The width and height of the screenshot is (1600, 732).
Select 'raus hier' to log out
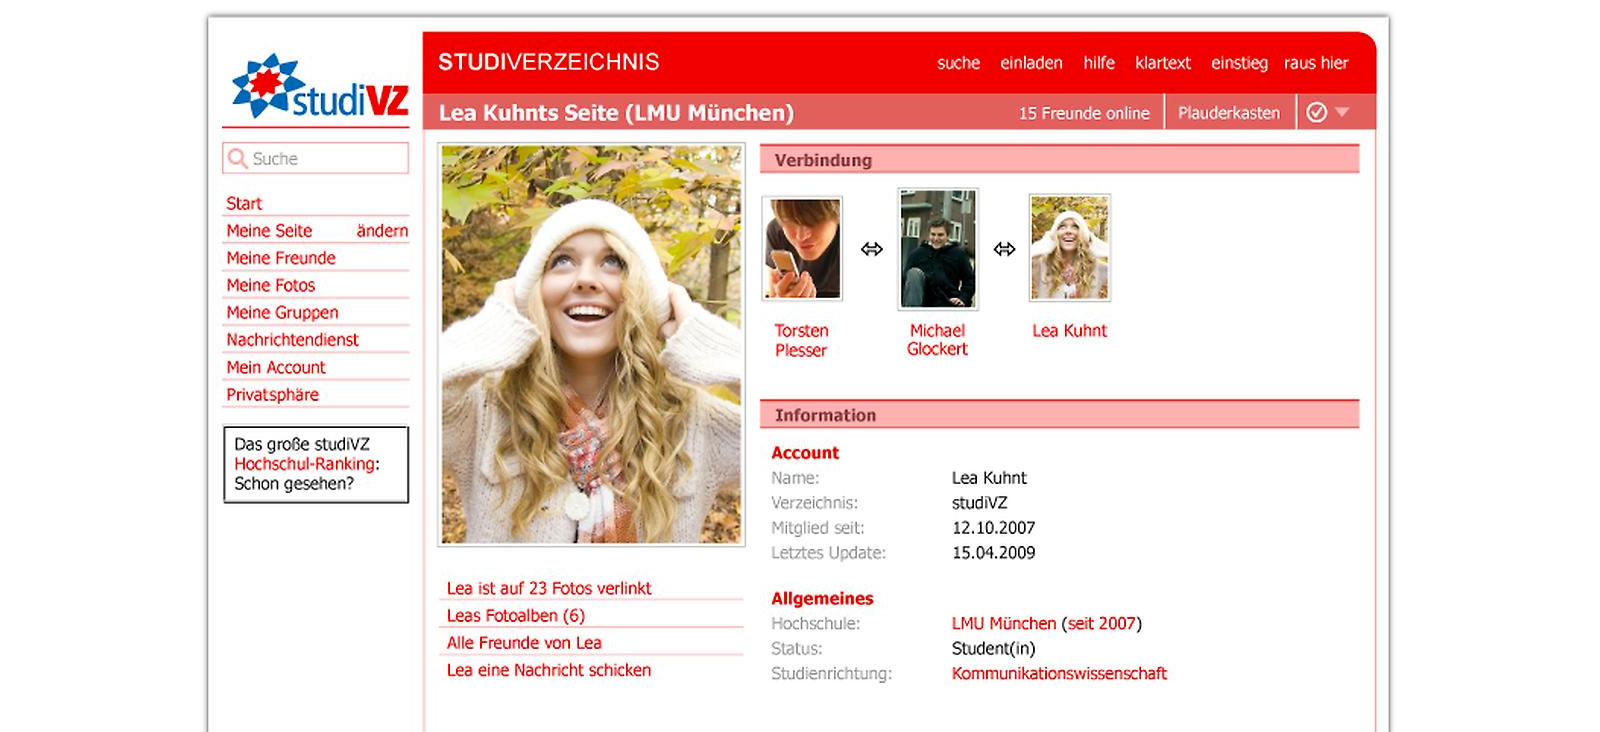pos(1316,63)
